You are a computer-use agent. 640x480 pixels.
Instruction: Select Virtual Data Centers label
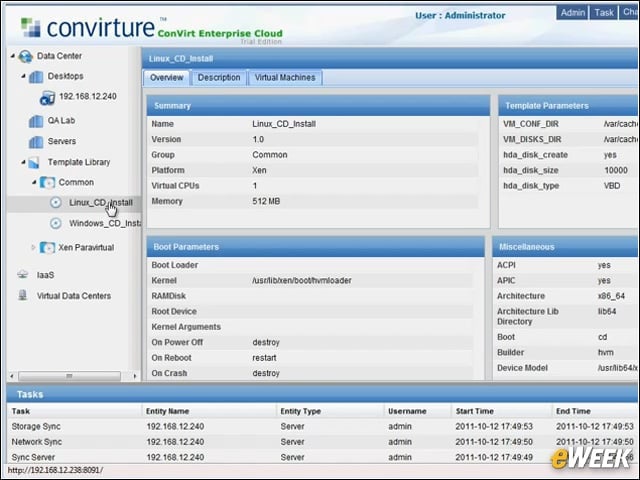point(74,296)
